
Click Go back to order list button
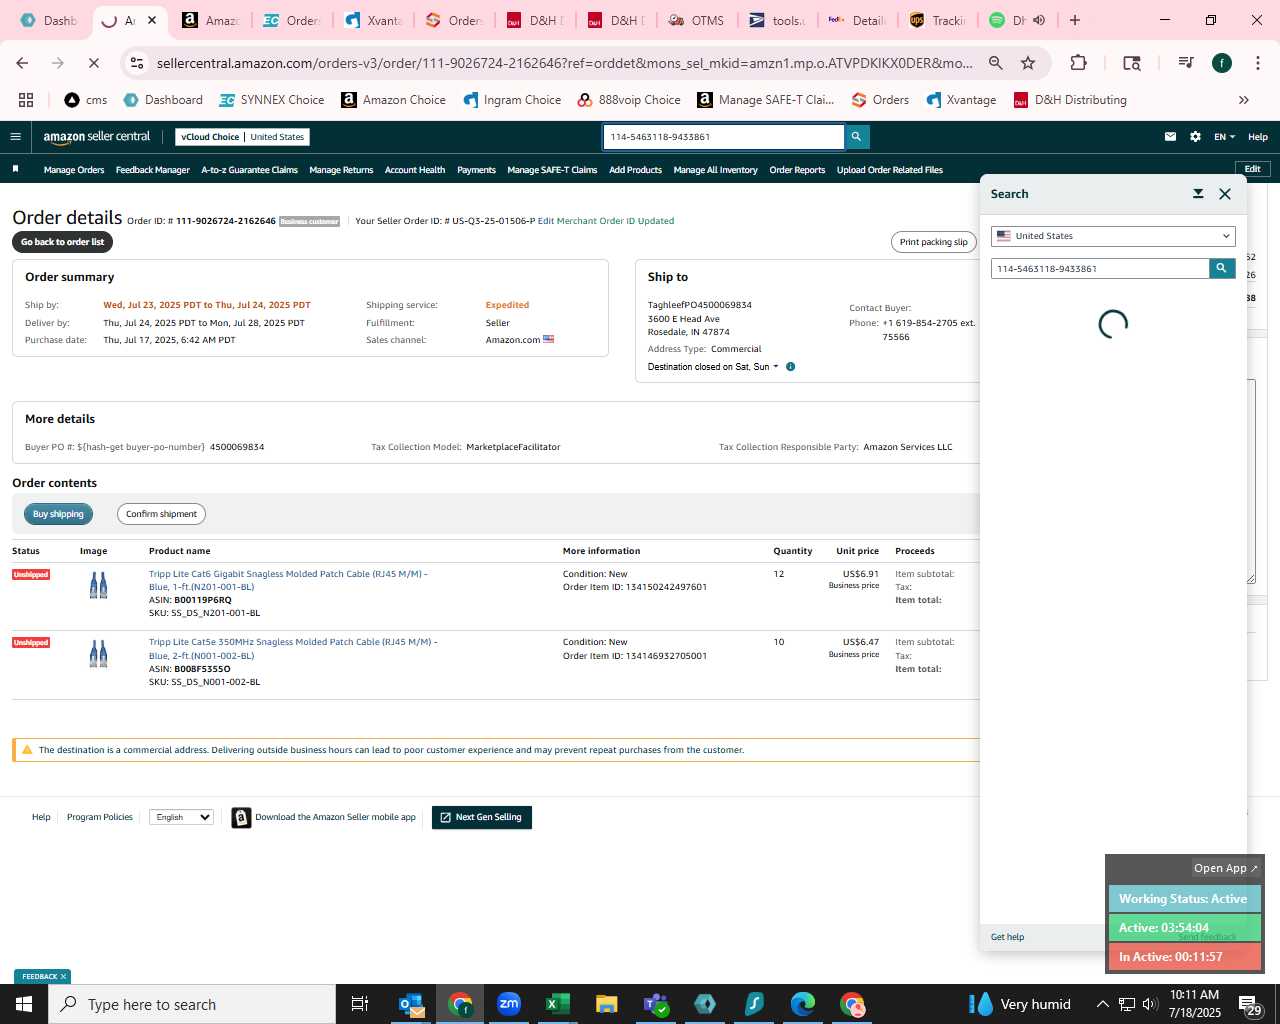(63, 242)
